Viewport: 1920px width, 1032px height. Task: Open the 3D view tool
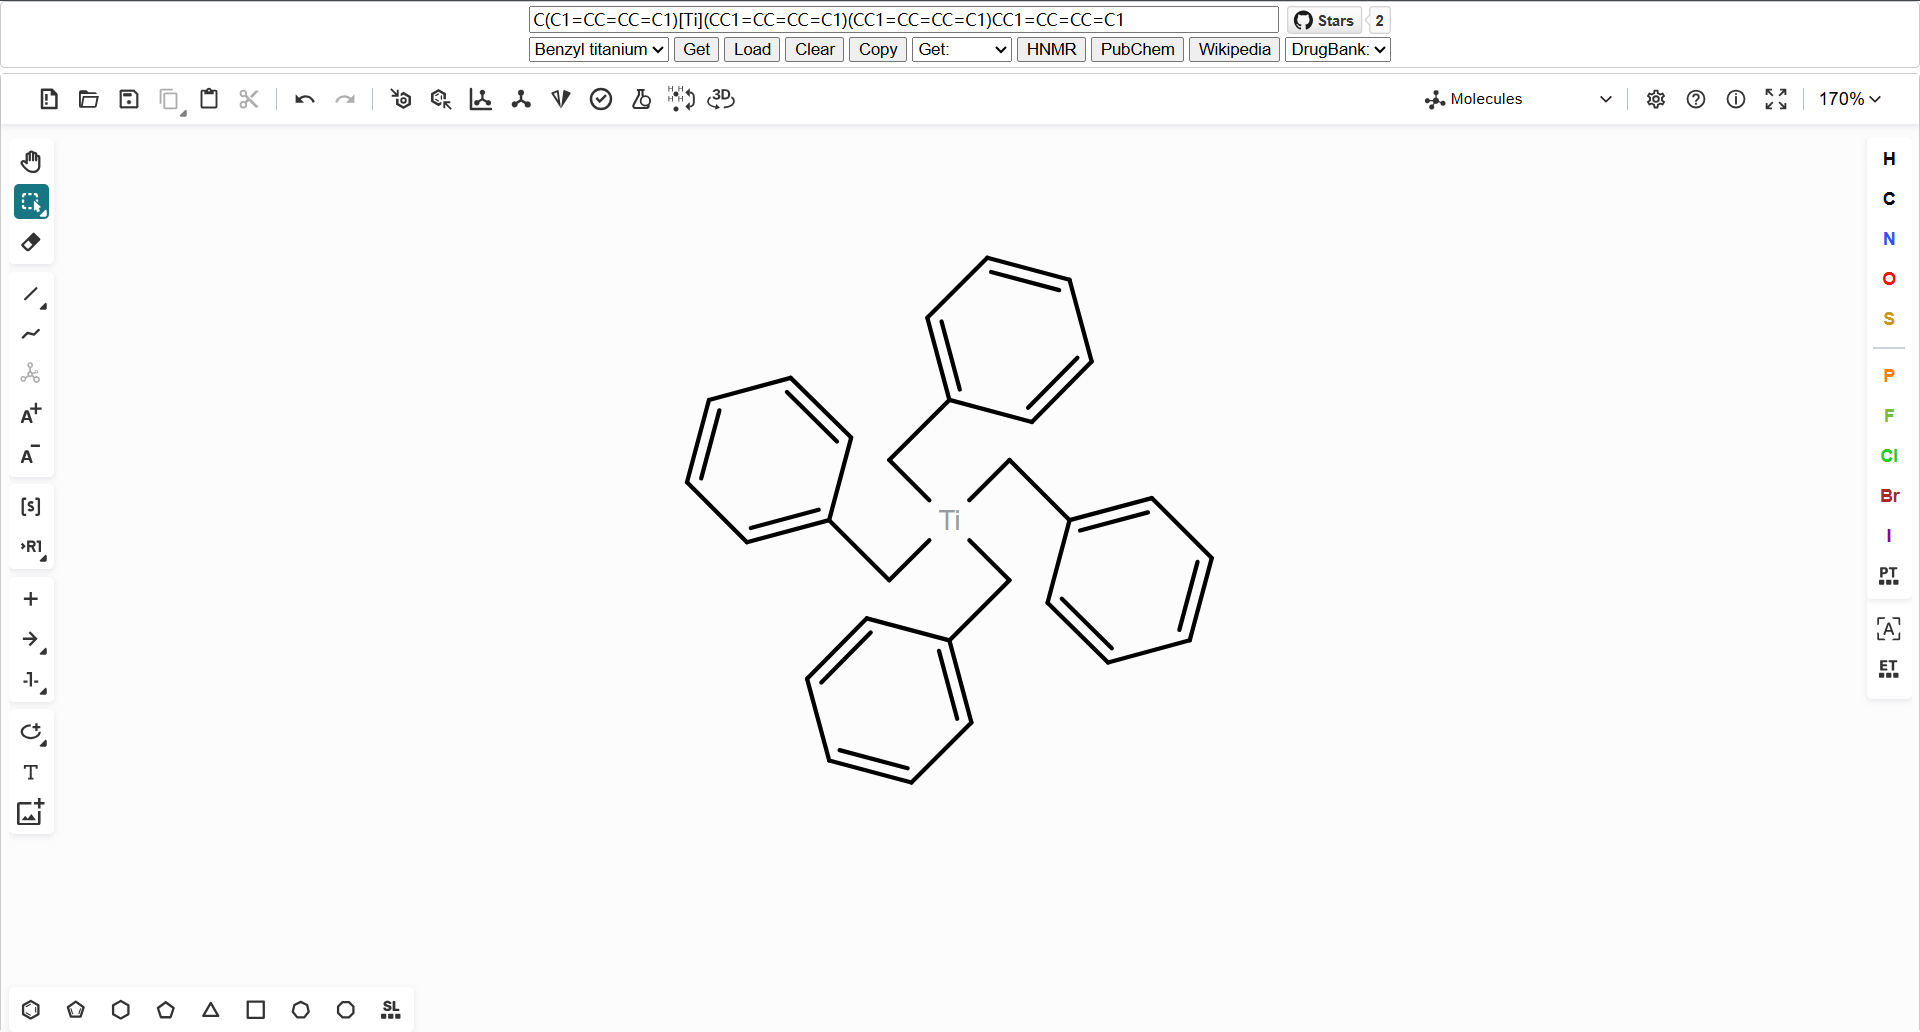[x=720, y=99]
